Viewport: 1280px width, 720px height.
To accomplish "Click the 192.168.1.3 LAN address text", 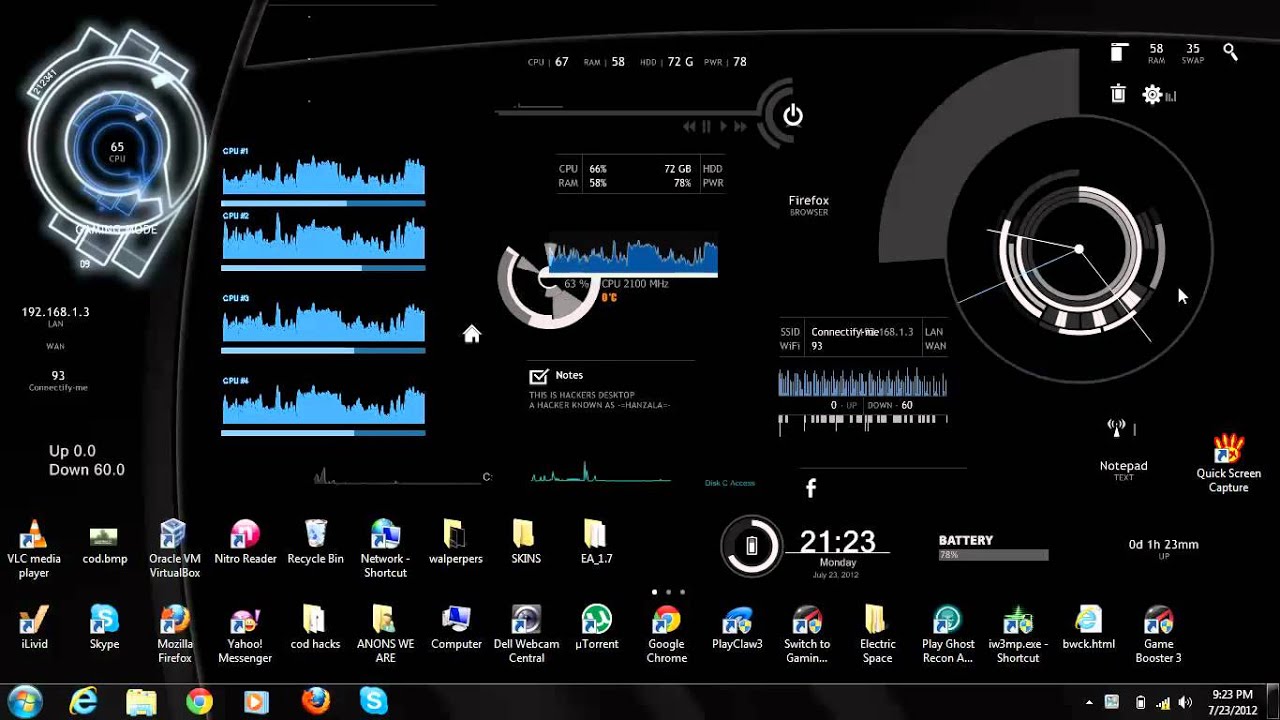I will tap(55, 312).
